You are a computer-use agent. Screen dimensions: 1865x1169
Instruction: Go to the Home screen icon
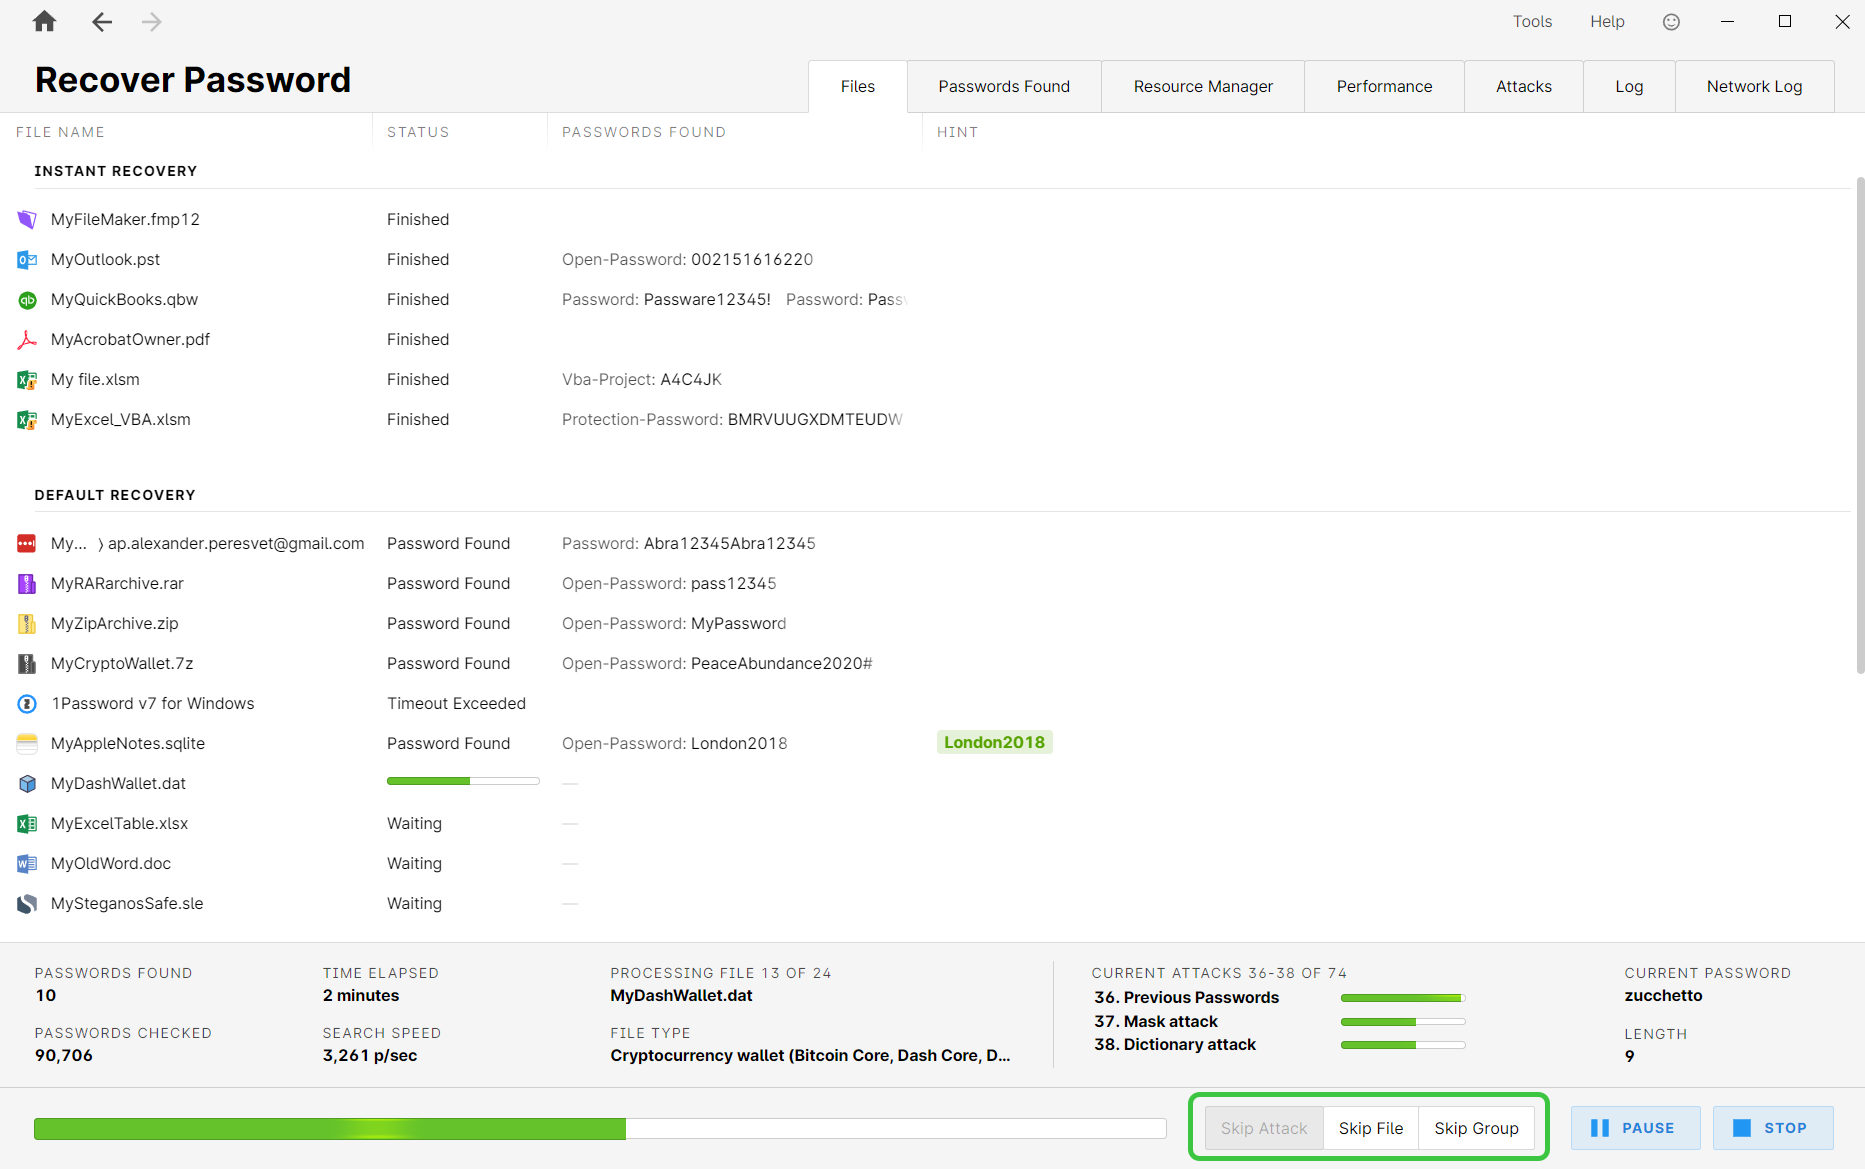[x=44, y=21]
